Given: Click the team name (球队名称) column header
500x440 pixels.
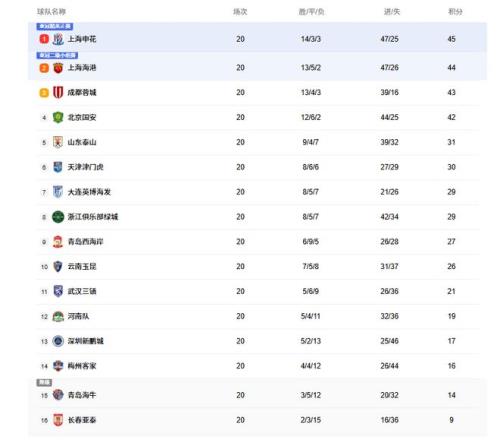Looking at the screenshot, I should (x=51, y=12).
